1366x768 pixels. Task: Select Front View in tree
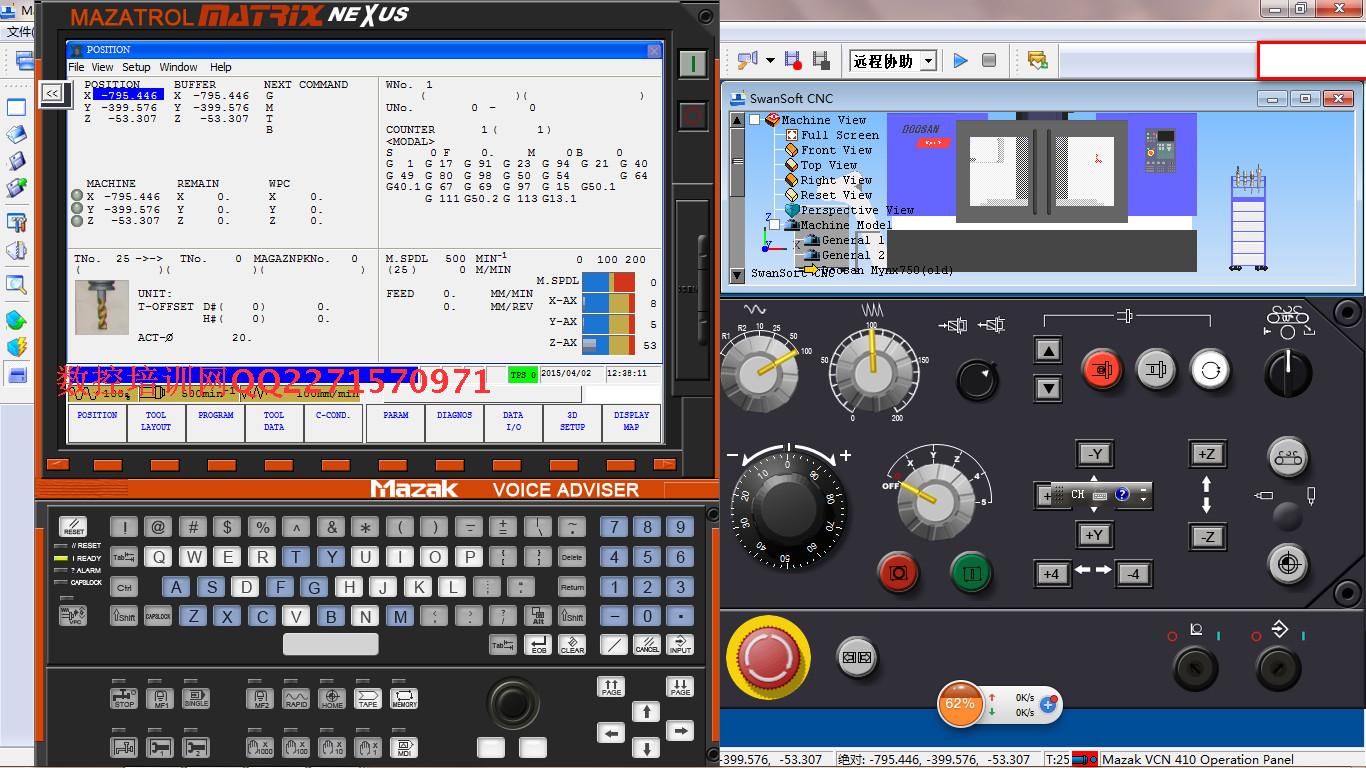click(836, 150)
